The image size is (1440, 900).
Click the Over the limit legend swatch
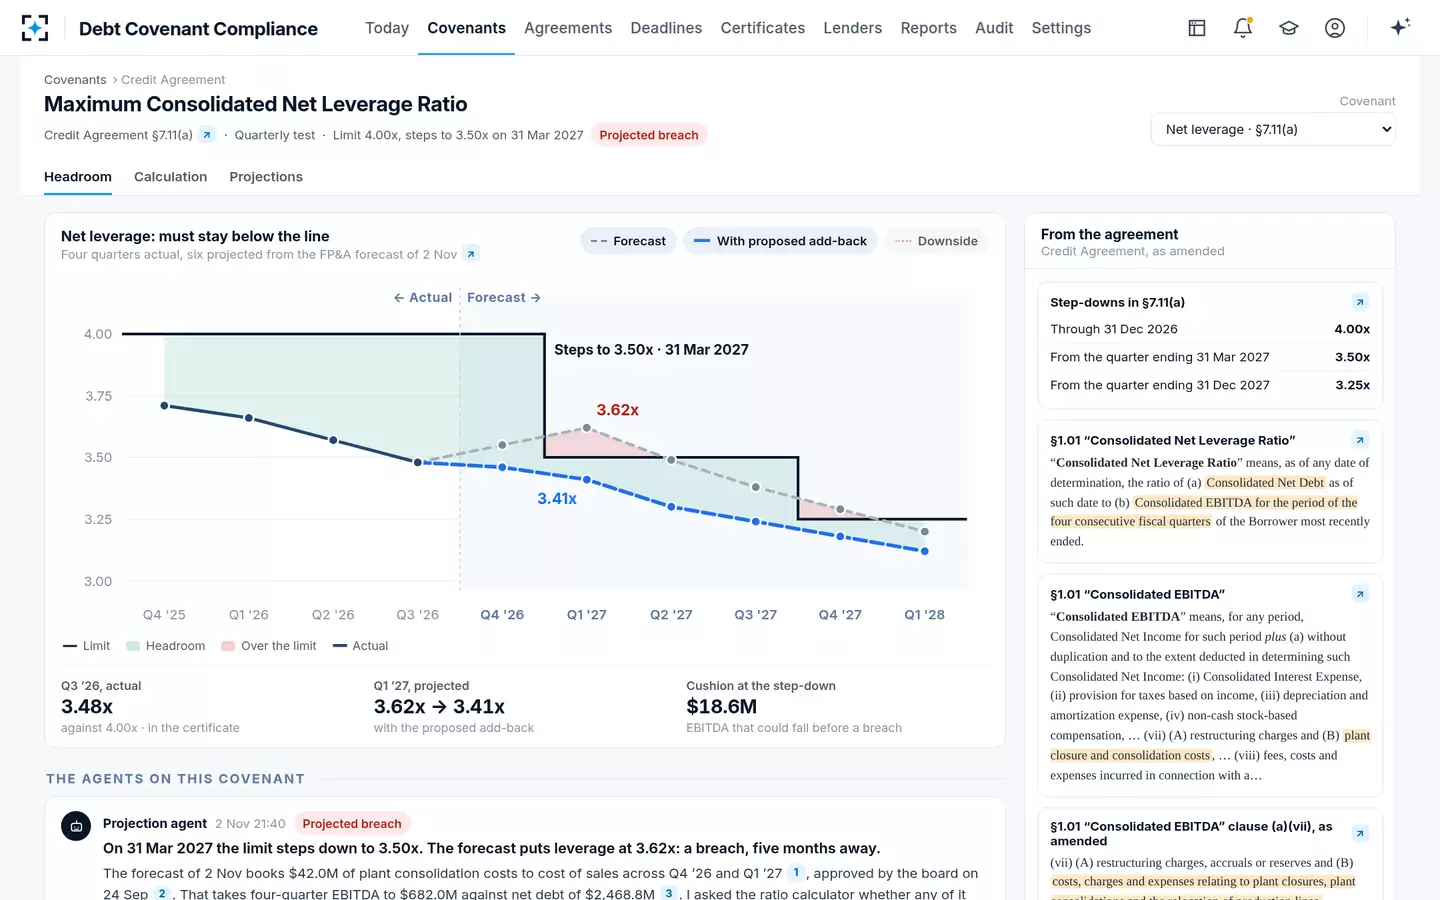pyautogui.click(x=228, y=646)
